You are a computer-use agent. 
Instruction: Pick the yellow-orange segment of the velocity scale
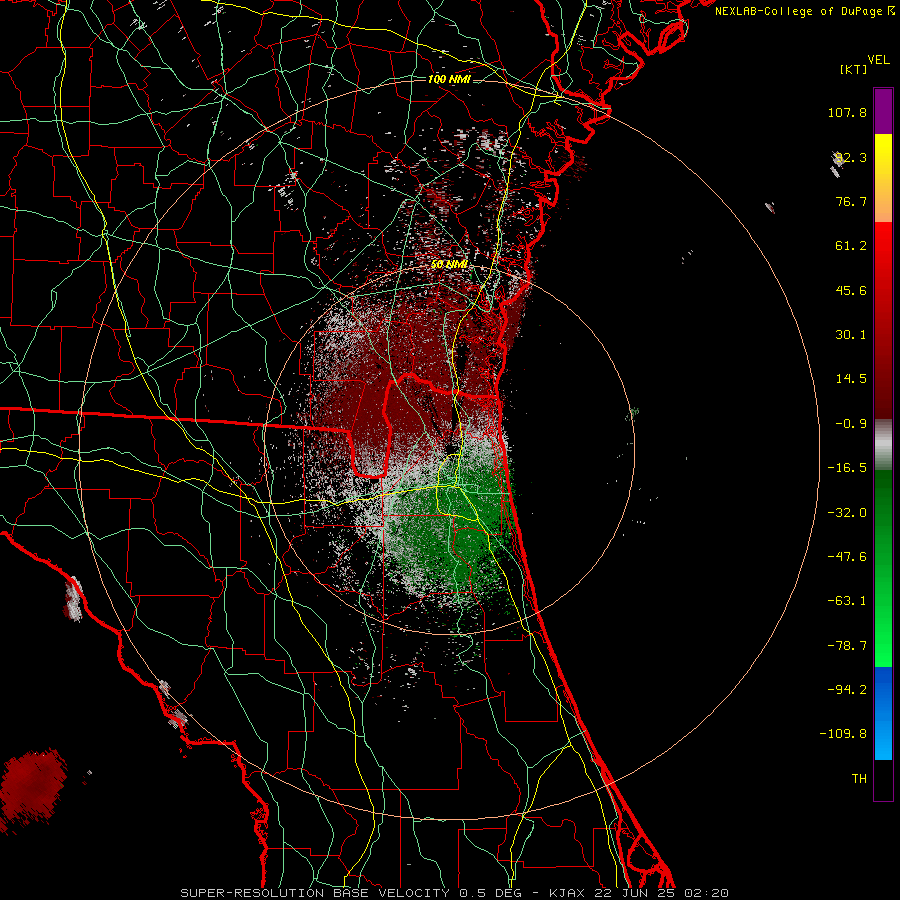[883, 178]
